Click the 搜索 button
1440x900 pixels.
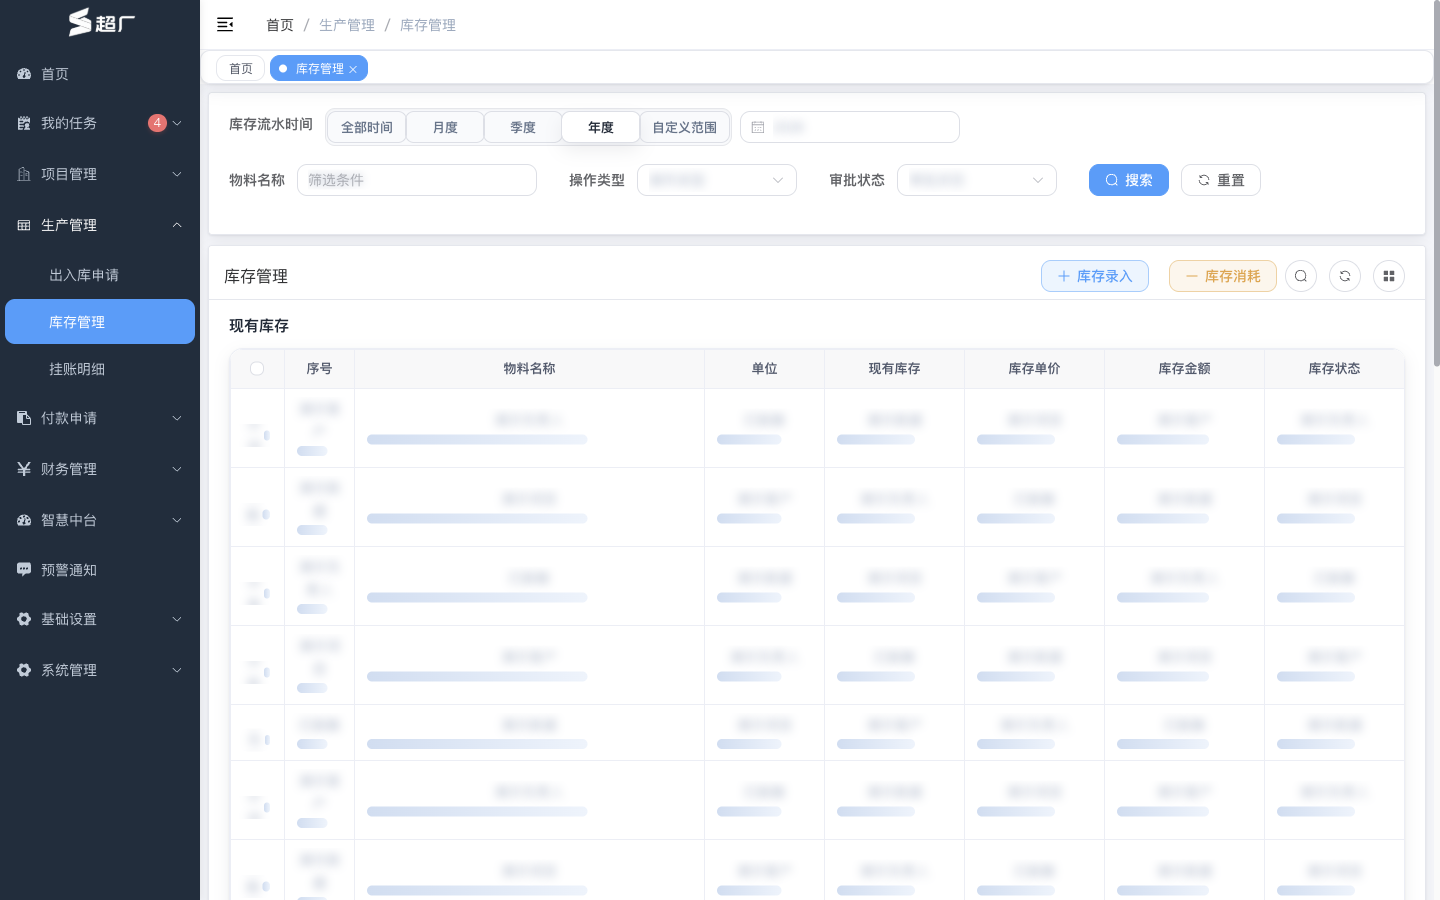pos(1129,180)
